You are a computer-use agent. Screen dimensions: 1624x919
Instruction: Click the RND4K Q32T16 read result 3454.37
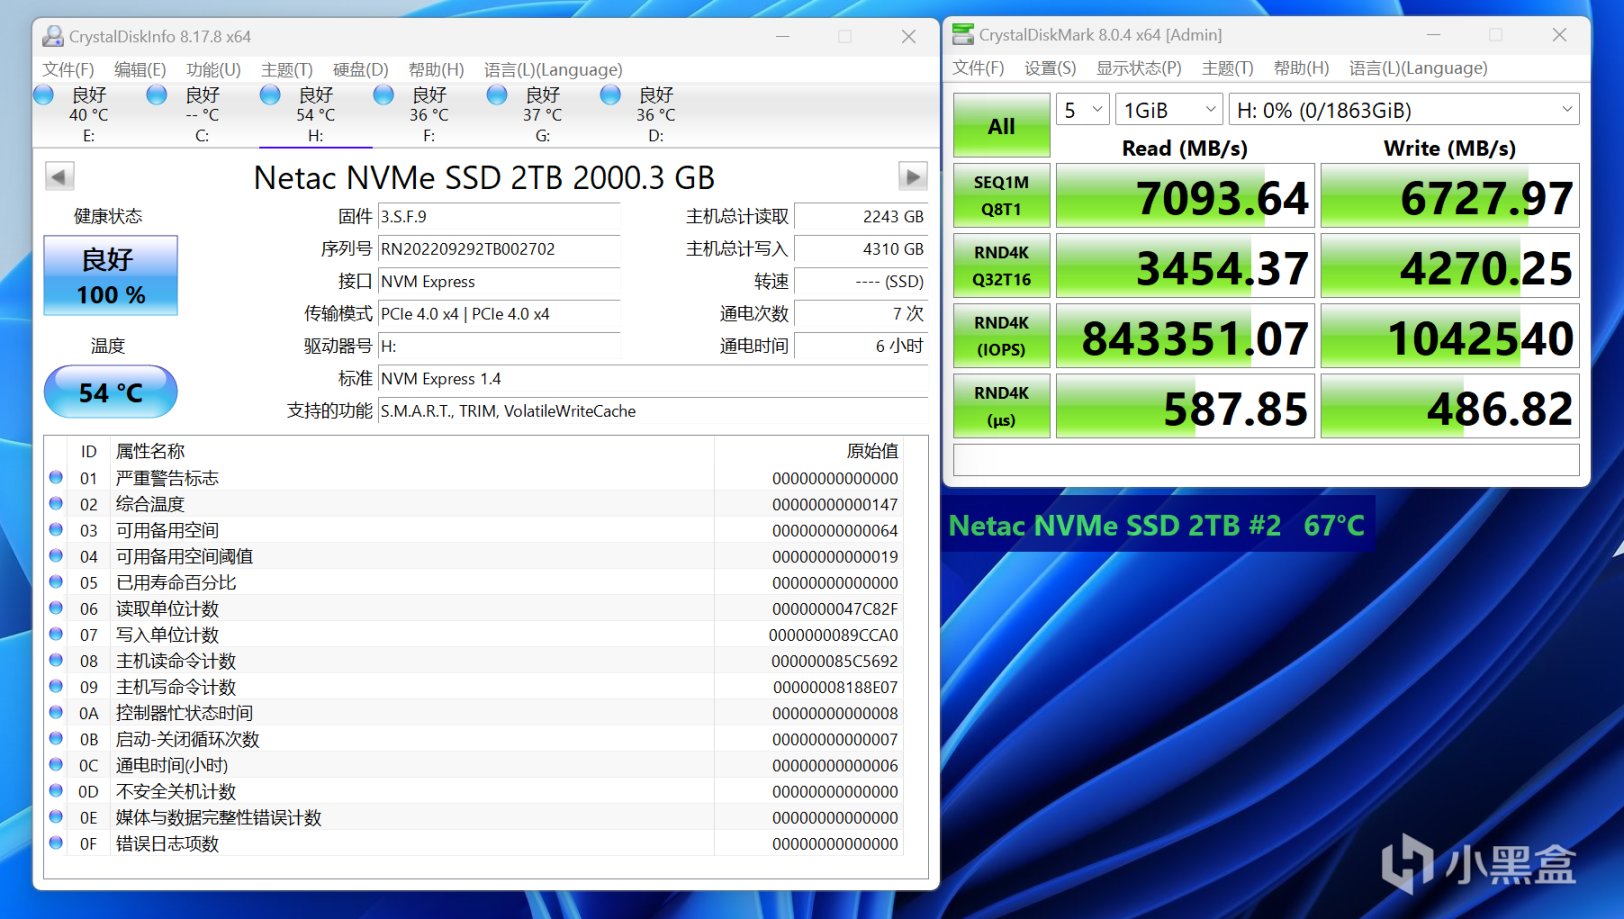tap(1185, 266)
